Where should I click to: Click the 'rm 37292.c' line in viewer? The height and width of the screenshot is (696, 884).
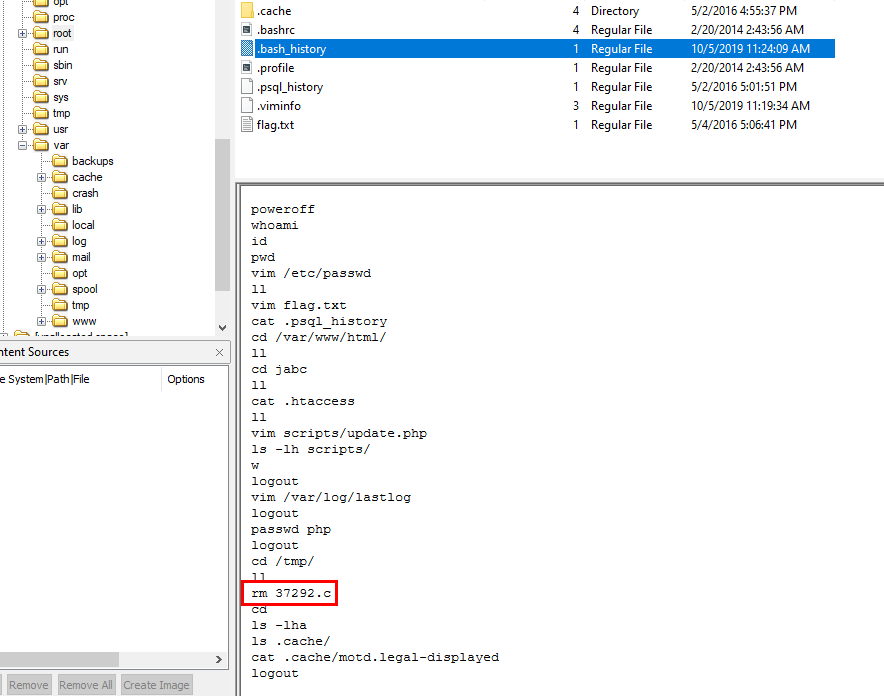pyautogui.click(x=291, y=593)
